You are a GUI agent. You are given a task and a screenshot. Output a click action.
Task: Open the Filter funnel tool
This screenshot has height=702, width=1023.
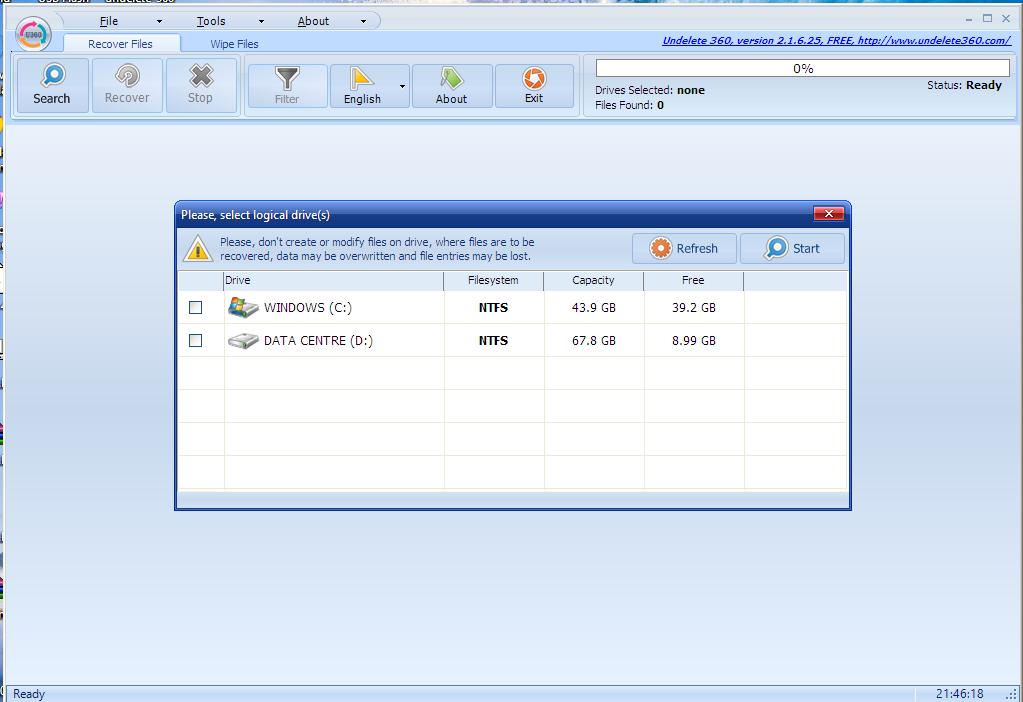(287, 78)
